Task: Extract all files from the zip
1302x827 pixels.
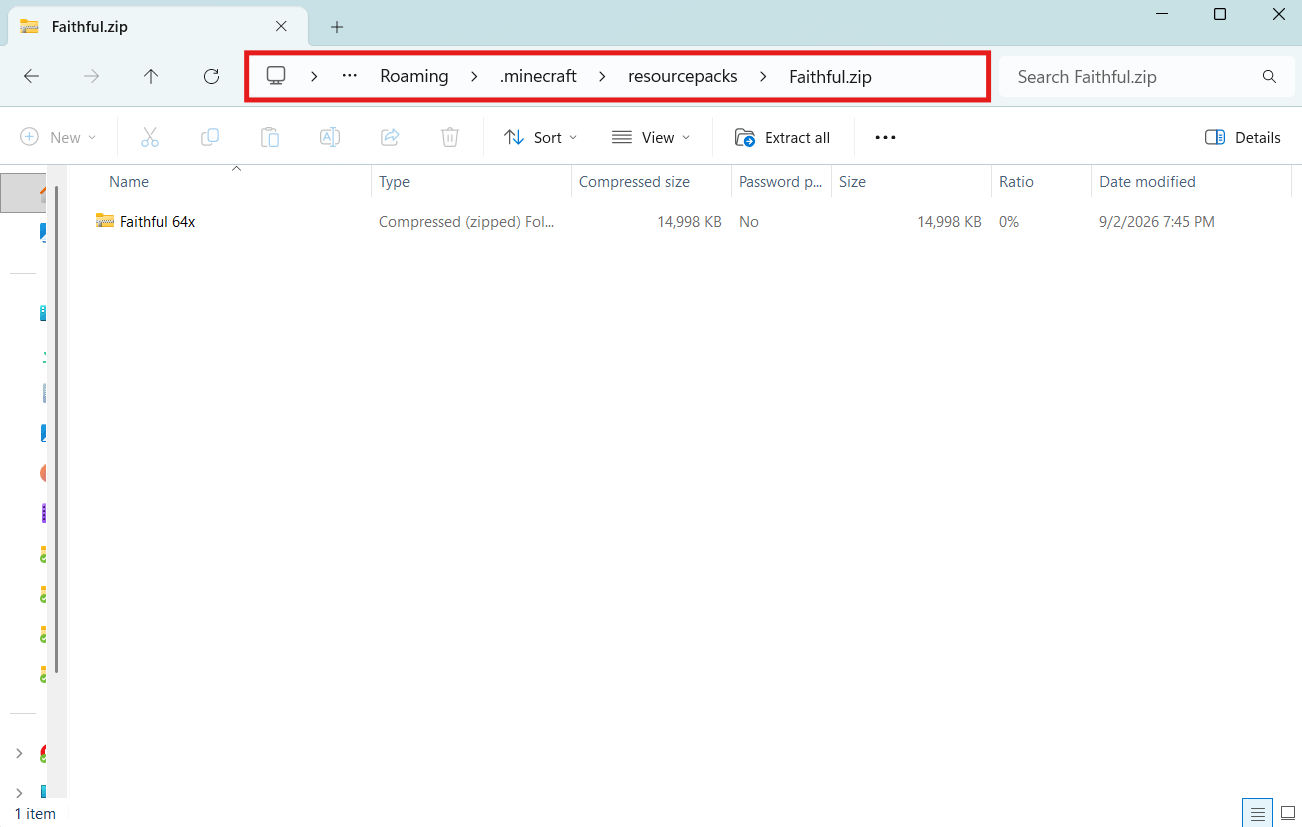Action: 782,137
